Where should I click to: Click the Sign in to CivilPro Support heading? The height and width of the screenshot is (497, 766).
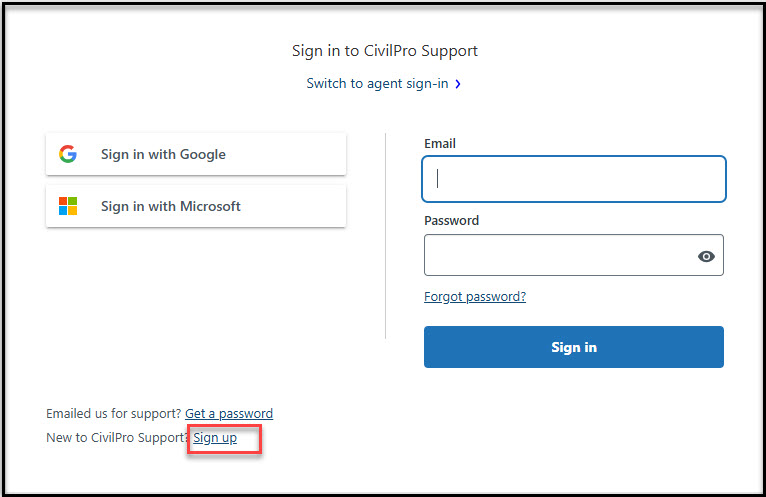click(384, 50)
